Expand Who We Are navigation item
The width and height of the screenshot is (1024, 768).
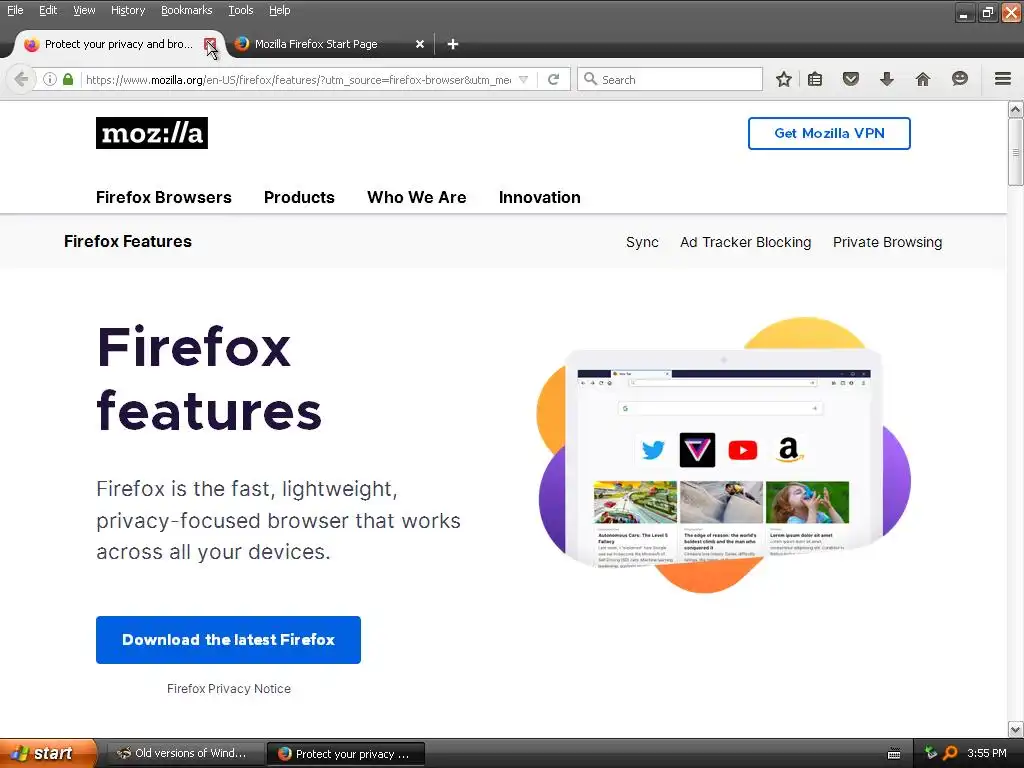tap(417, 197)
